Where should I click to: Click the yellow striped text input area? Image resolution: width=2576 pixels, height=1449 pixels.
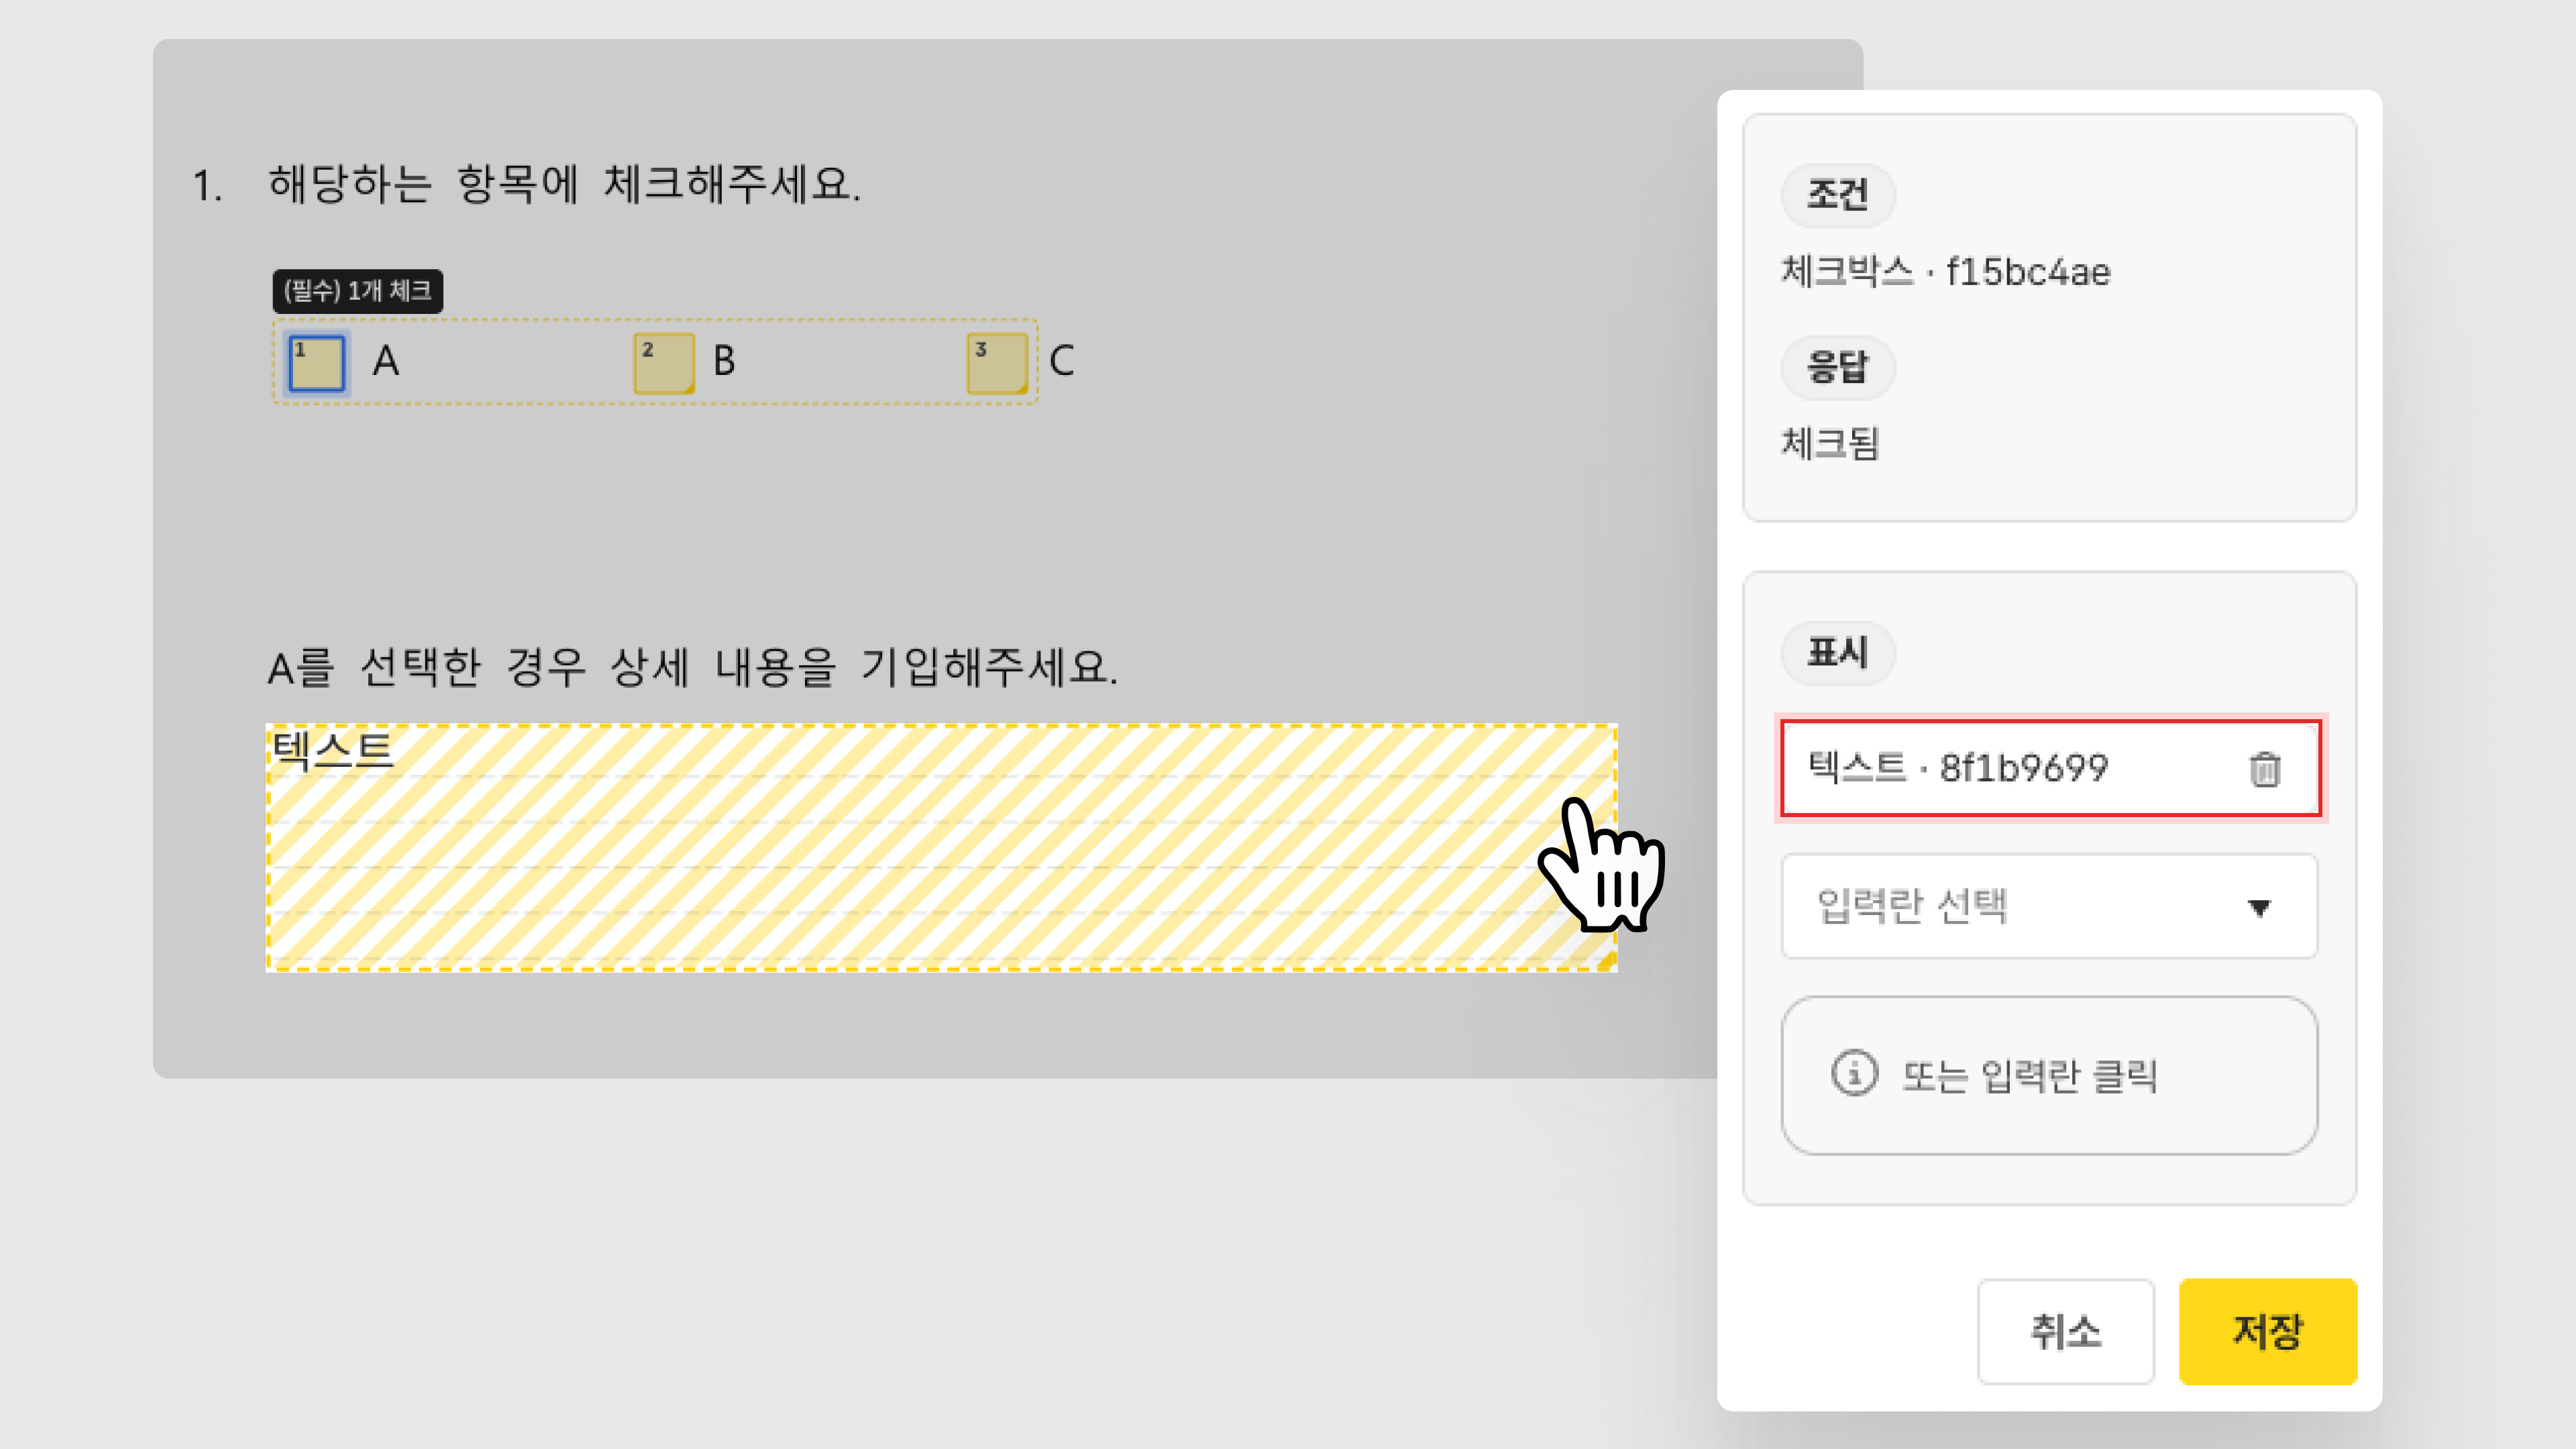pyautogui.click(x=941, y=848)
